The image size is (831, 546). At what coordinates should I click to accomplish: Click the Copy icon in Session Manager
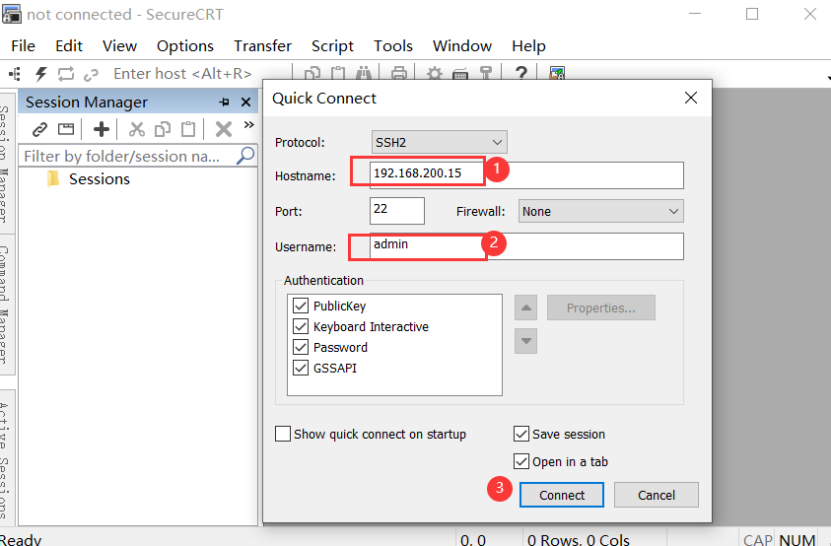click(163, 129)
